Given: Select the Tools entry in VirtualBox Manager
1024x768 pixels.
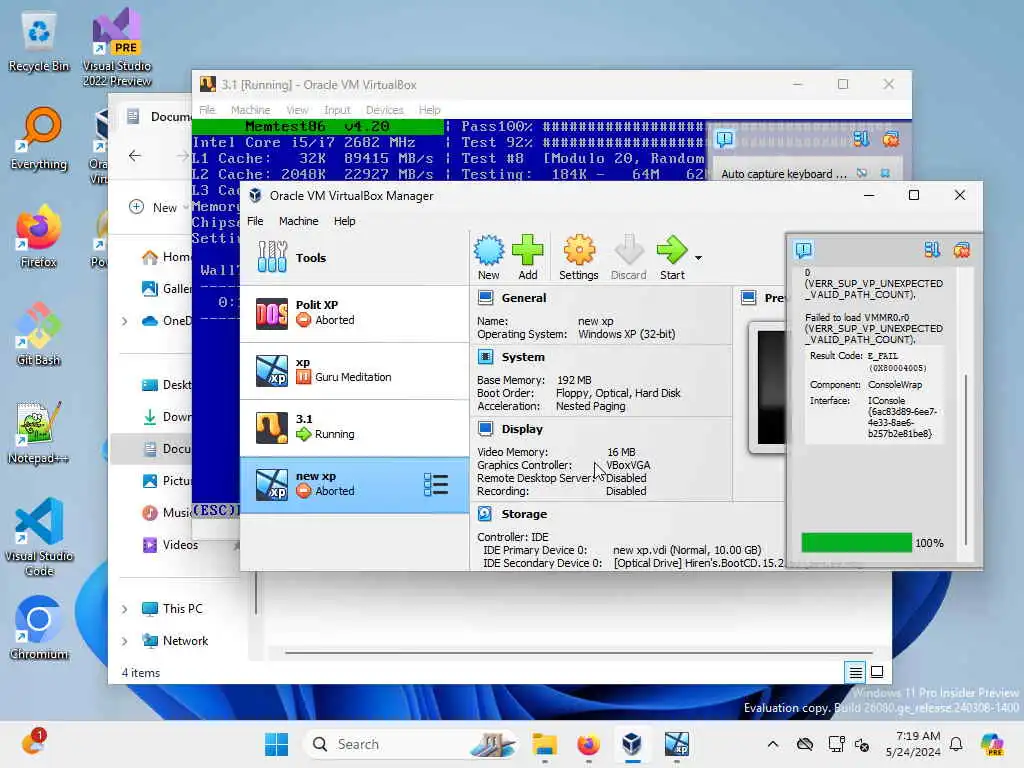Looking at the screenshot, I should click(355, 257).
